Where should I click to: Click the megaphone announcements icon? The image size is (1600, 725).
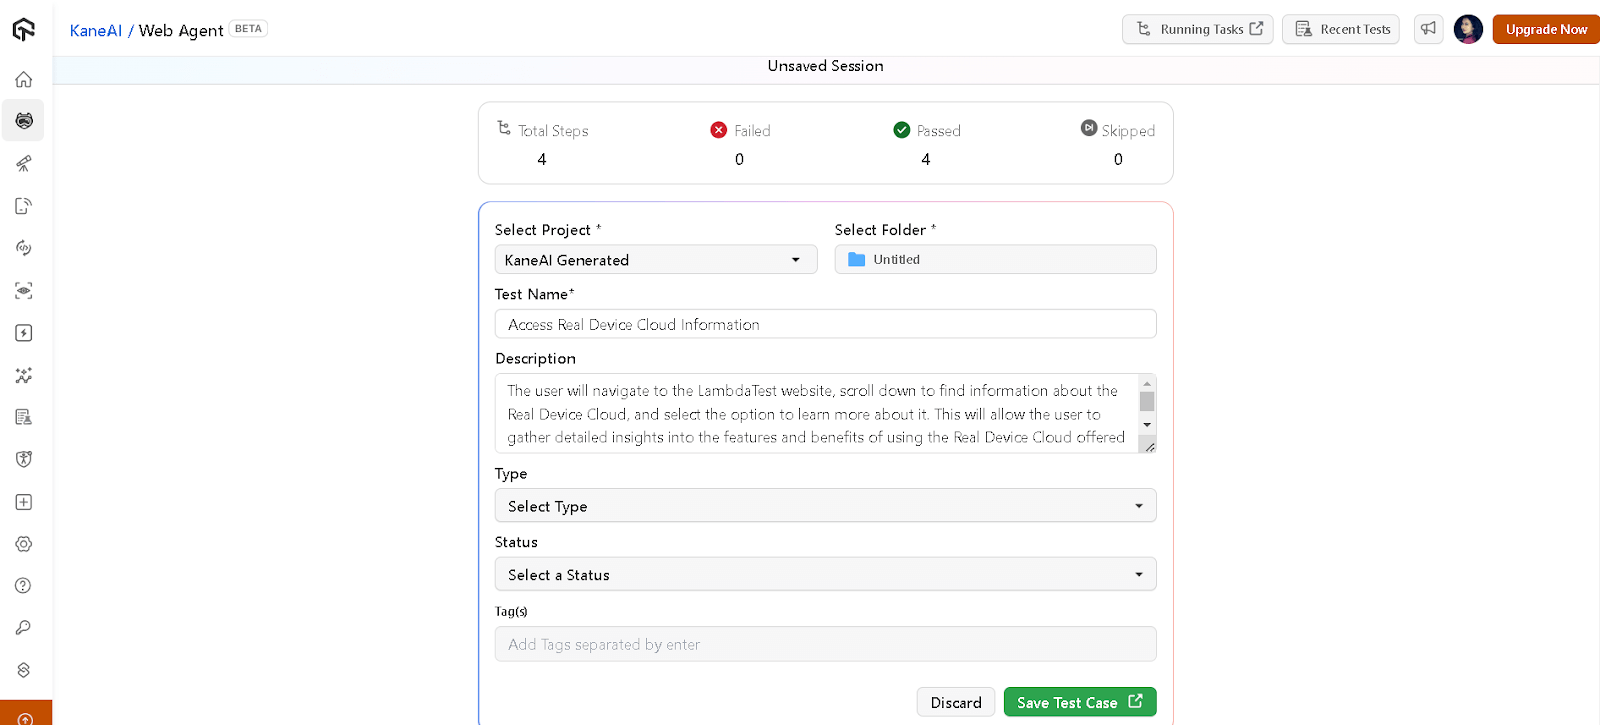pyautogui.click(x=1428, y=29)
